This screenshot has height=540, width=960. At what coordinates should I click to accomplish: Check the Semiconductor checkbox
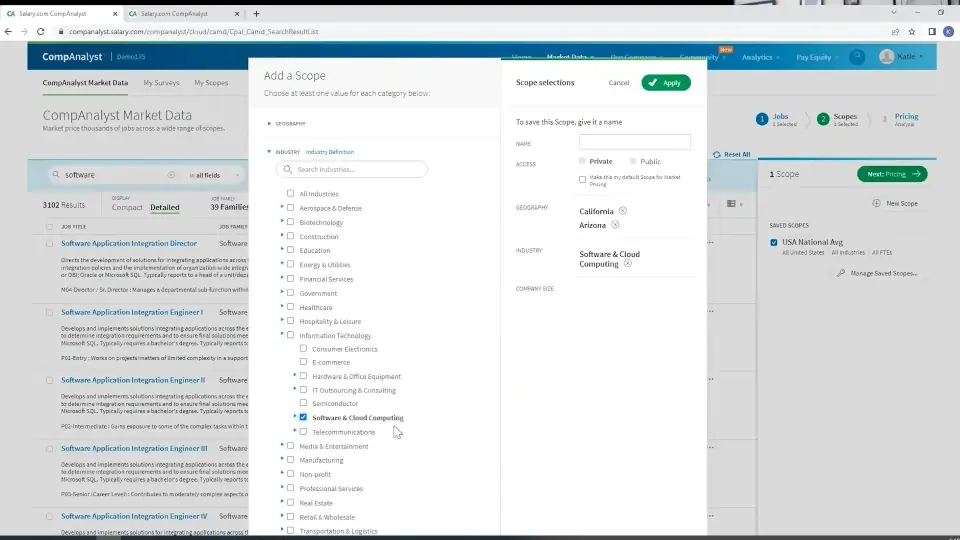click(303, 403)
